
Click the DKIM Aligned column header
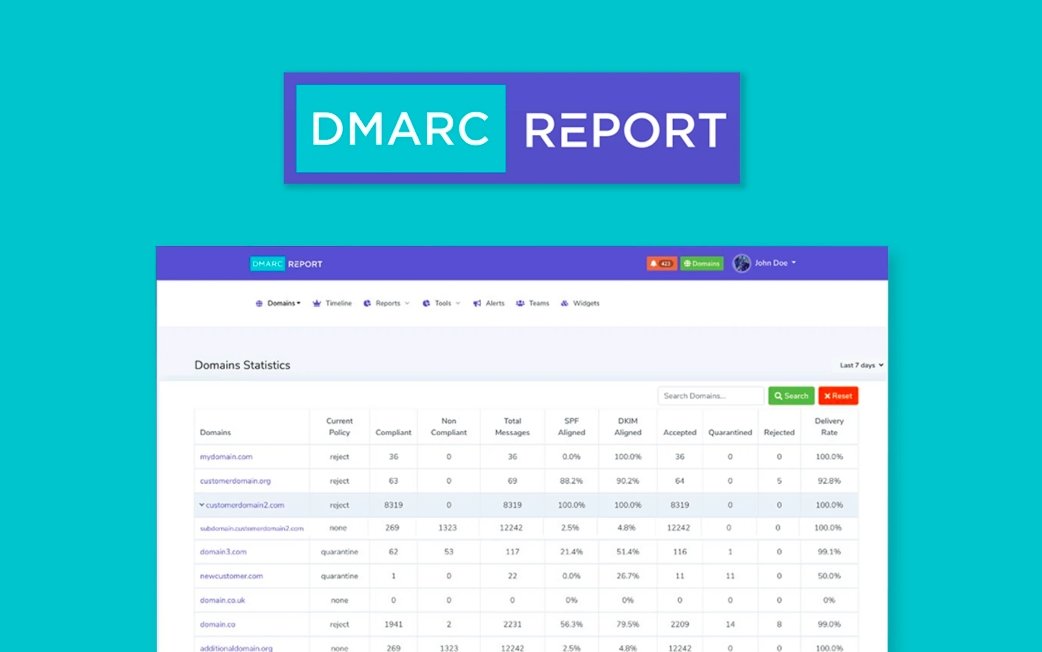pyautogui.click(x=628, y=427)
